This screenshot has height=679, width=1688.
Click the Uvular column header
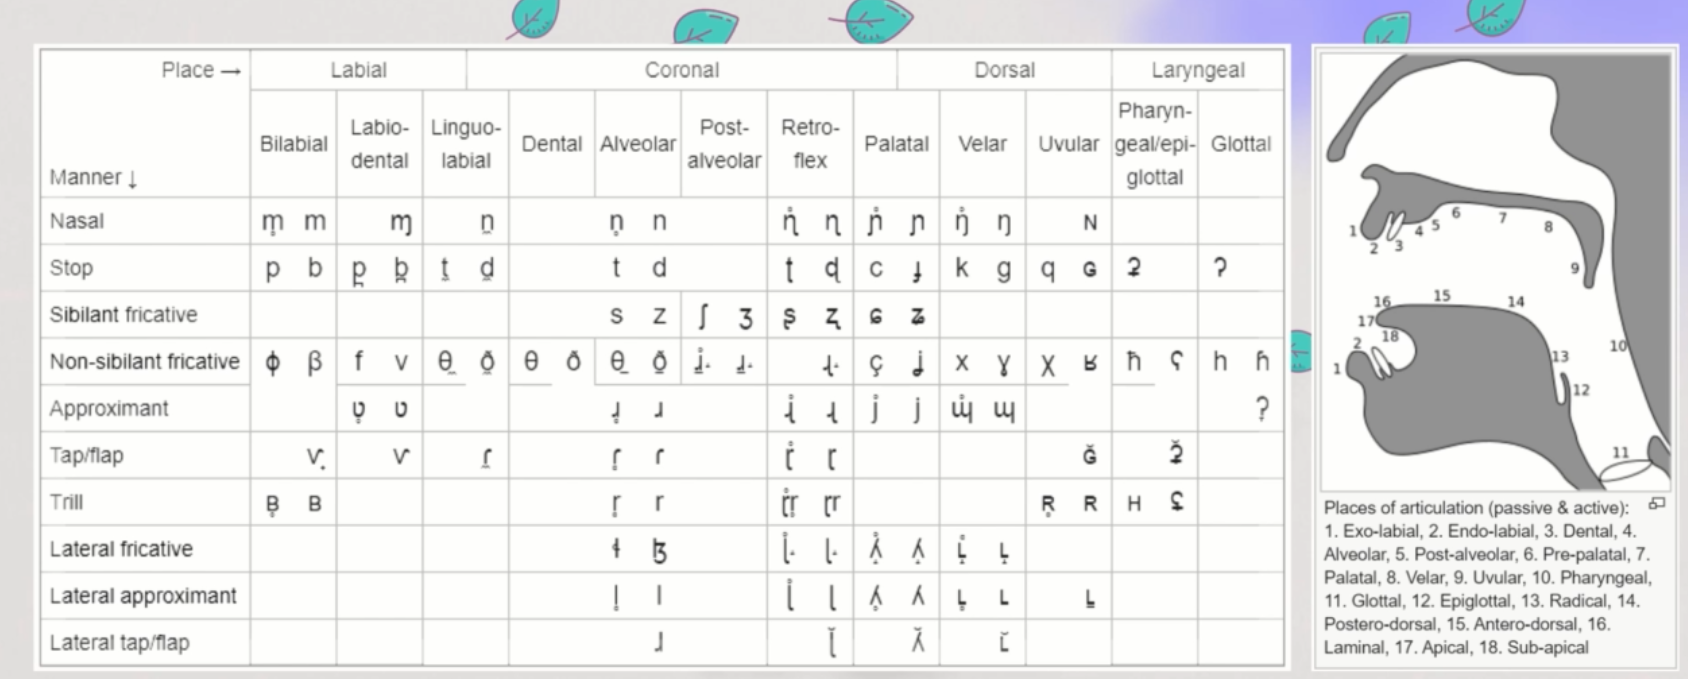tap(1068, 144)
